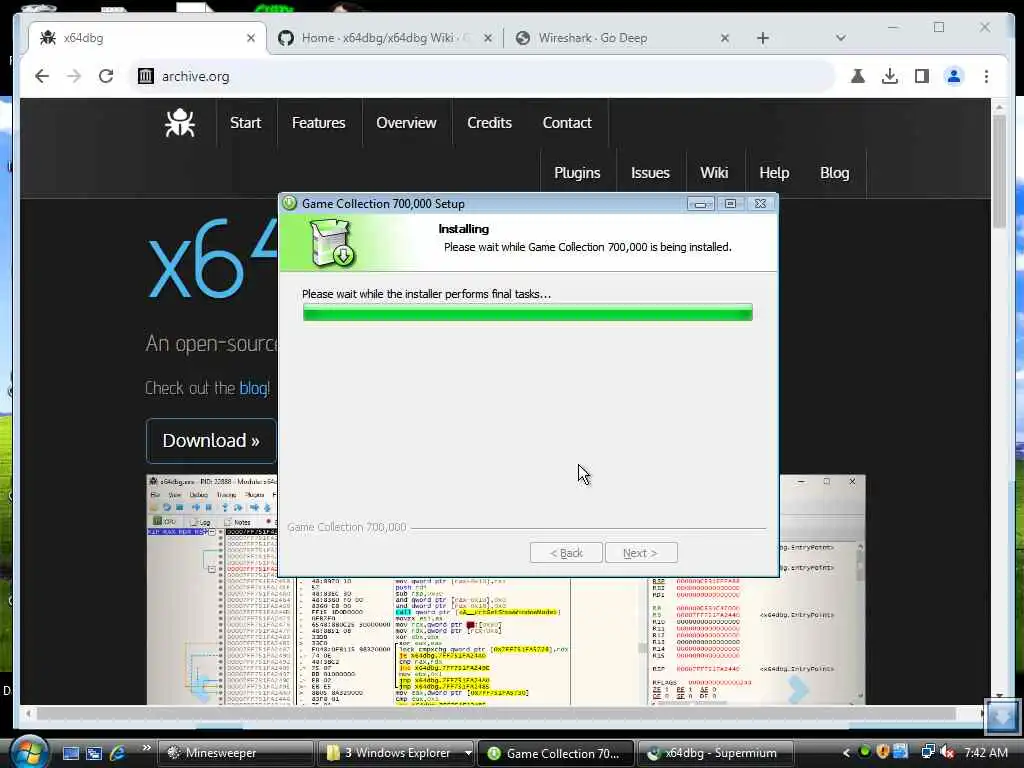
Task: Click the archive.org address bar
Action: 482,76
